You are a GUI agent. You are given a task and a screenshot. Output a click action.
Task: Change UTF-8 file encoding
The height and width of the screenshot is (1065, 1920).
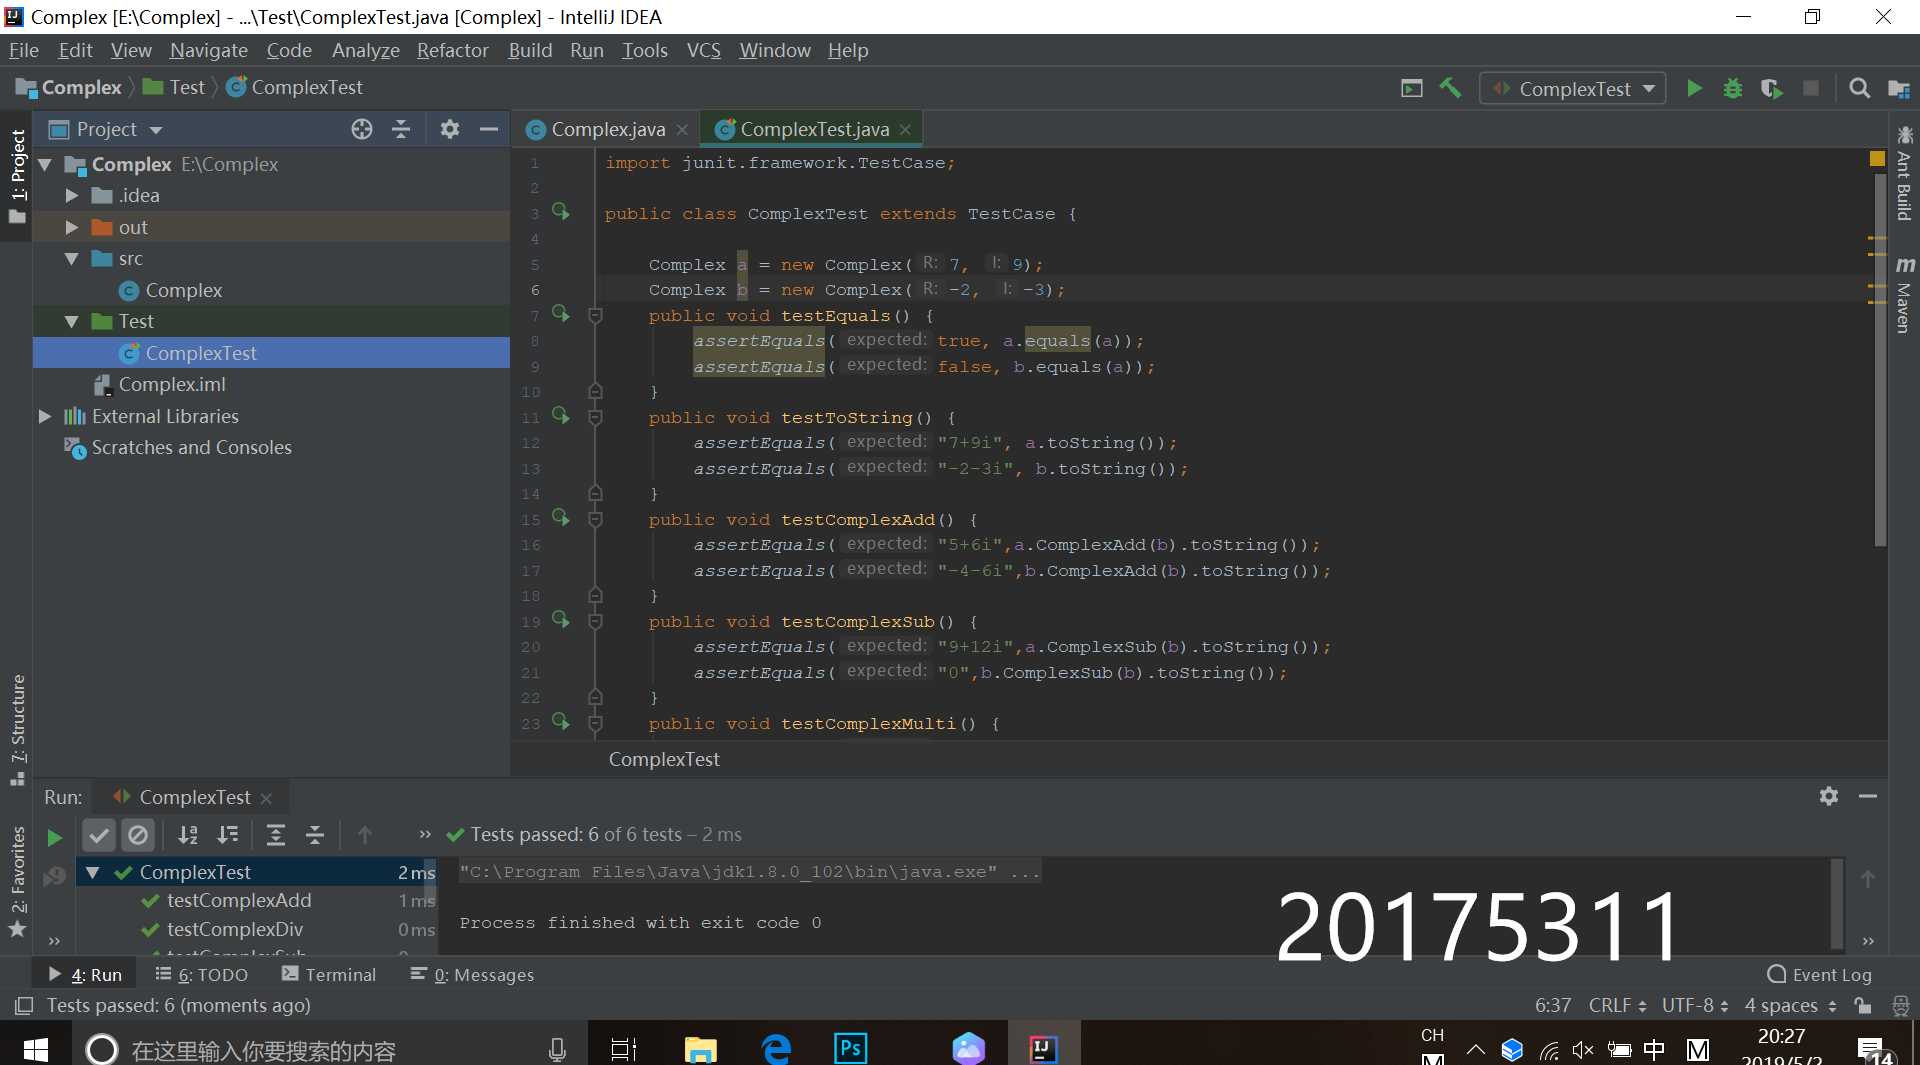[x=1695, y=1005]
